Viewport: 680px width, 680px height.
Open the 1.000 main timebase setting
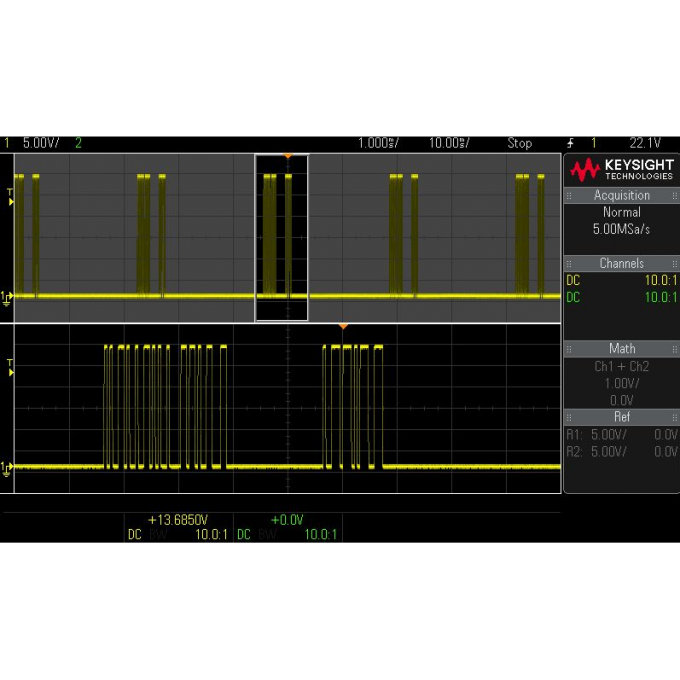click(378, 143)
